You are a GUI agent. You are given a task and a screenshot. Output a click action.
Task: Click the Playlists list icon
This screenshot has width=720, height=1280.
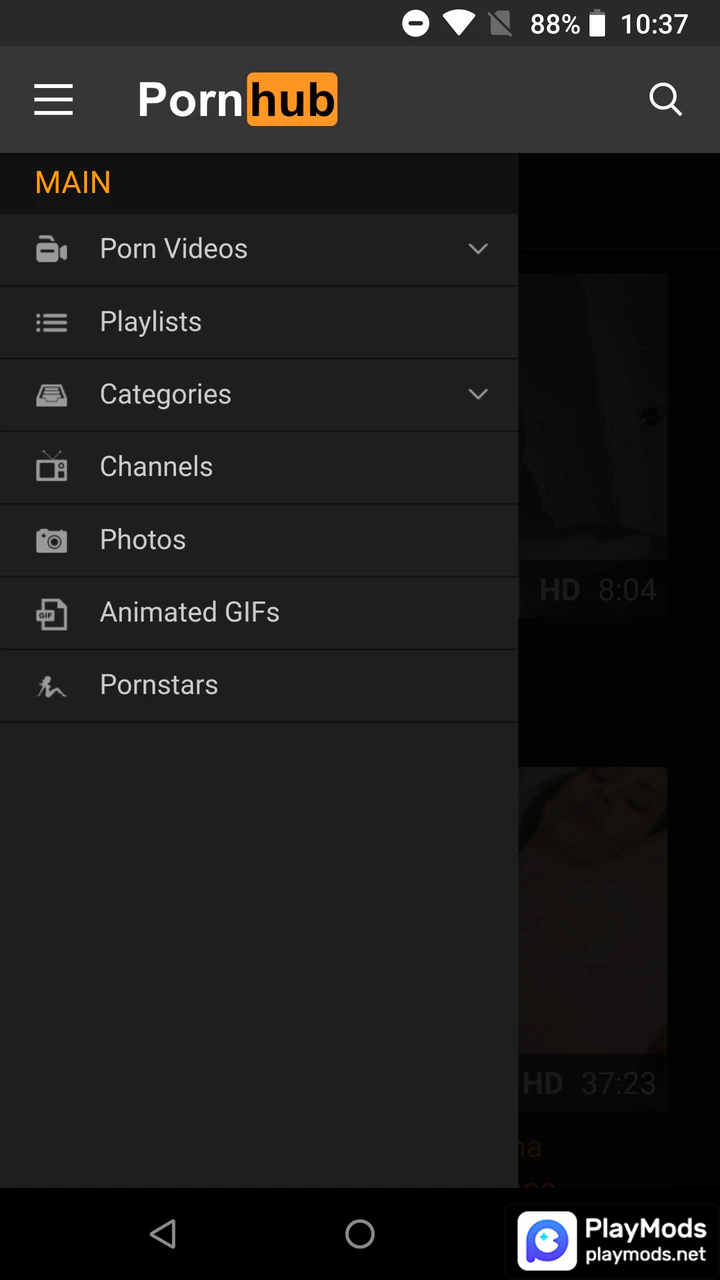point(51,322)
